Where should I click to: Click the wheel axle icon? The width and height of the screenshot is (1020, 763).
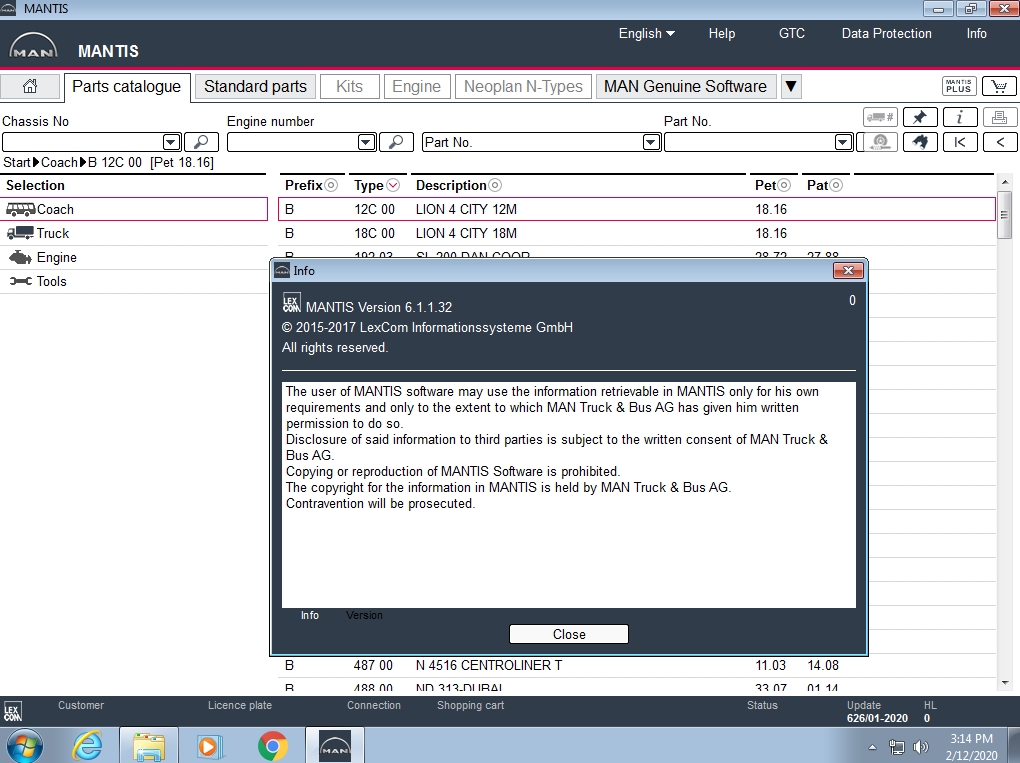(879, 142)
